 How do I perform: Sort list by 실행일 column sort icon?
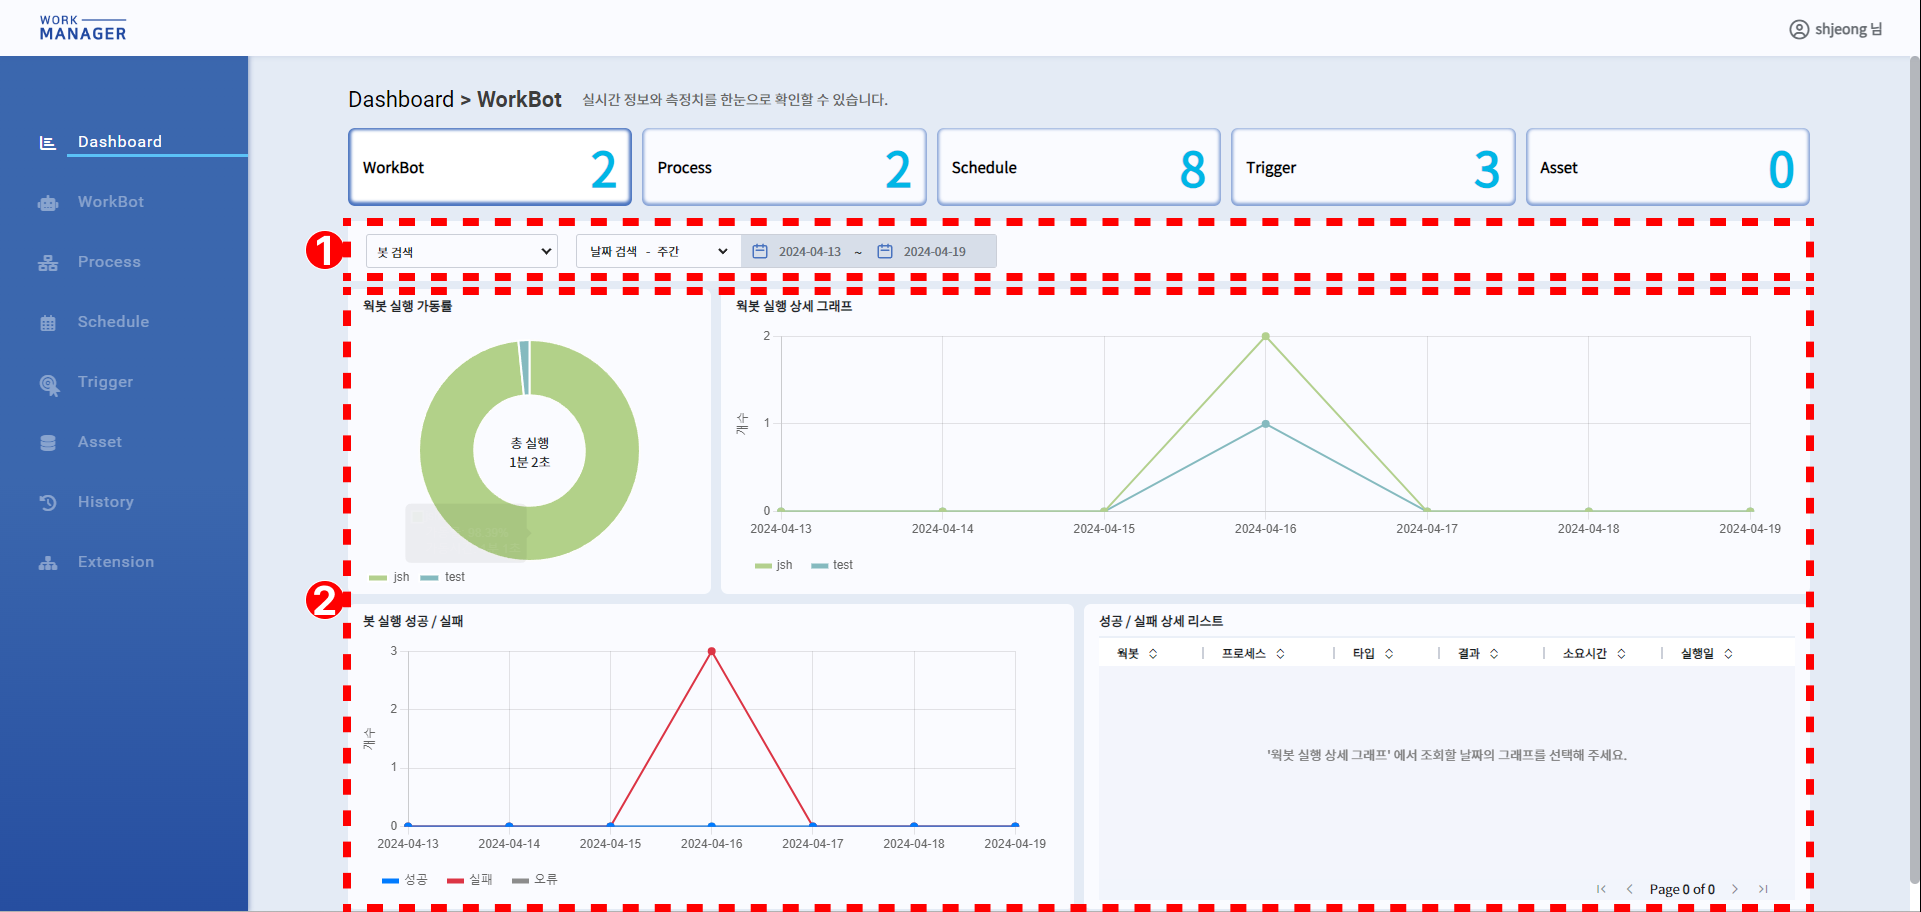point(1728,653)
